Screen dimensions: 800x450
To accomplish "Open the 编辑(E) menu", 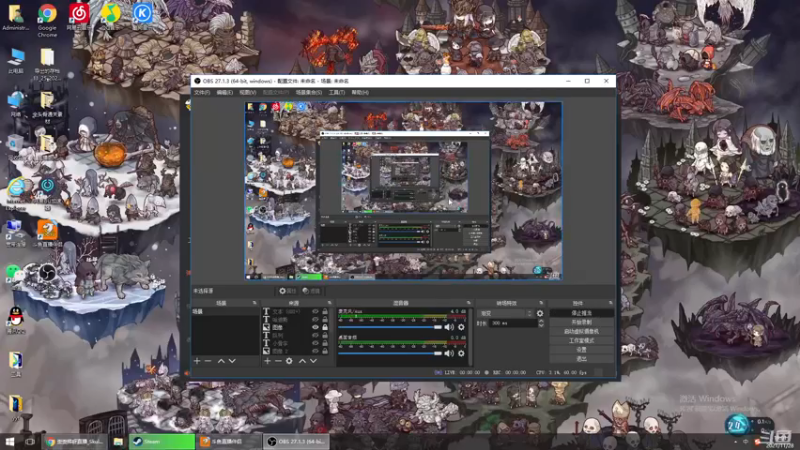I will coord(224,92).
